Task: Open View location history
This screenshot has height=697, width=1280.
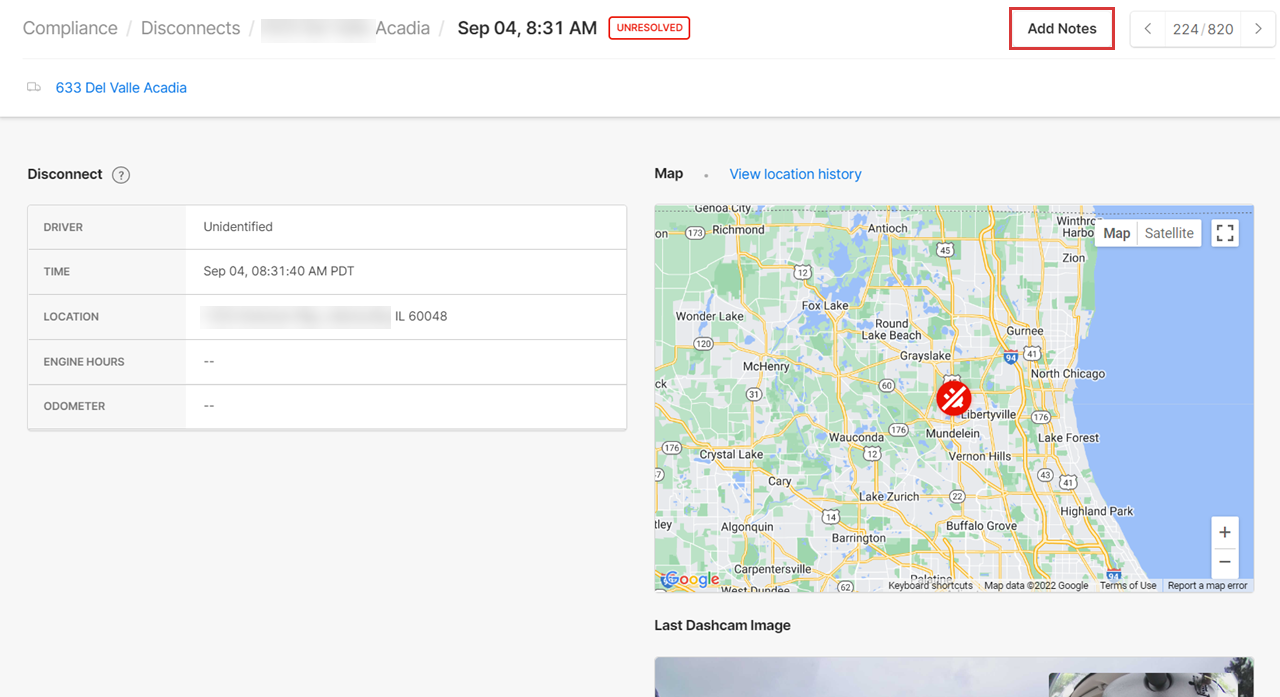Action: [795, 174]
